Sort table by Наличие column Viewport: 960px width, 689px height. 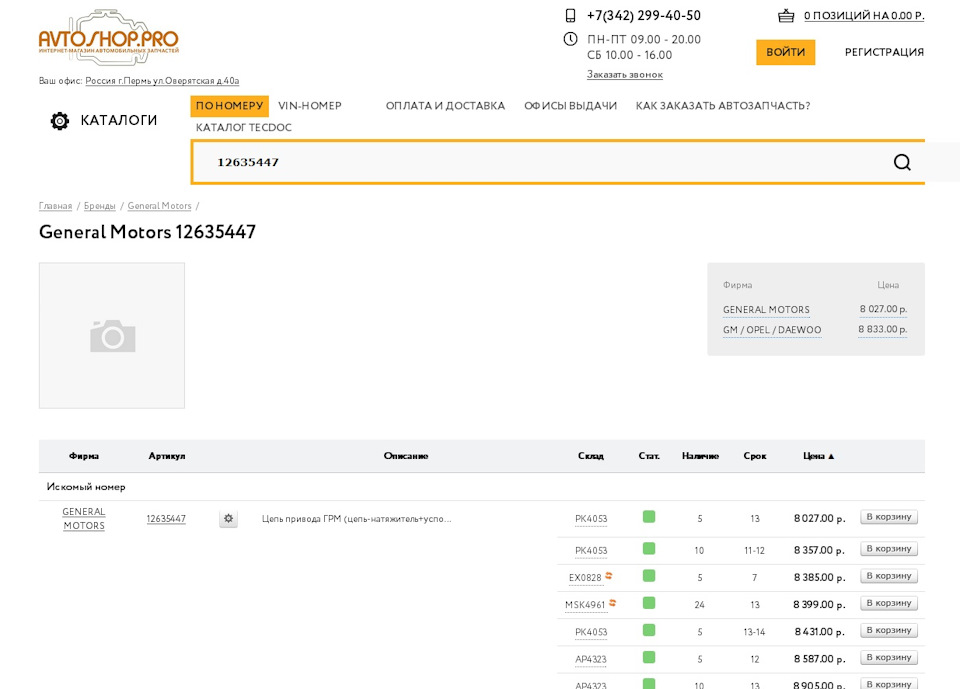(700, 456)
